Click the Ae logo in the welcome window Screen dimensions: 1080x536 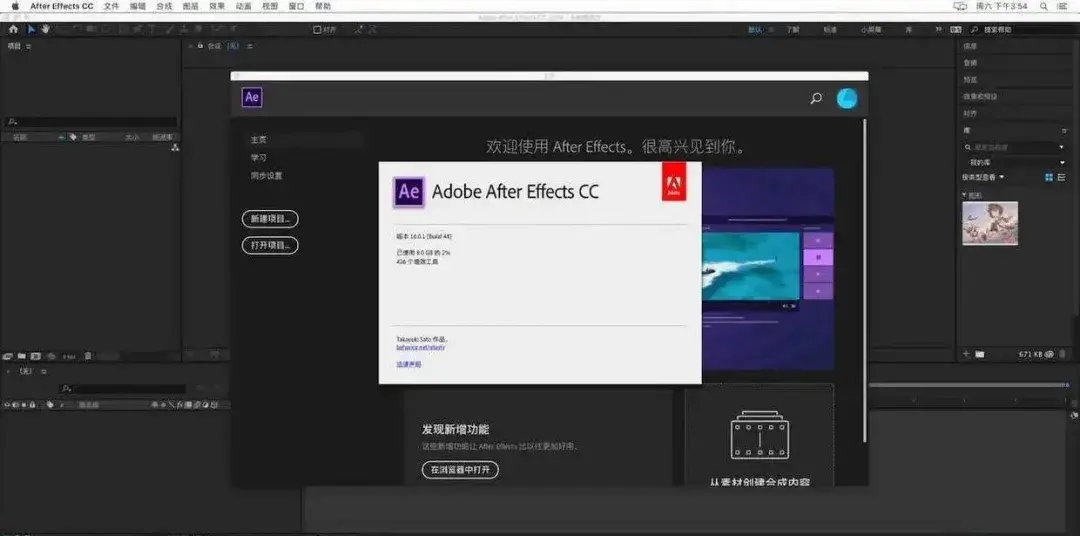click(x=252, y=97)
